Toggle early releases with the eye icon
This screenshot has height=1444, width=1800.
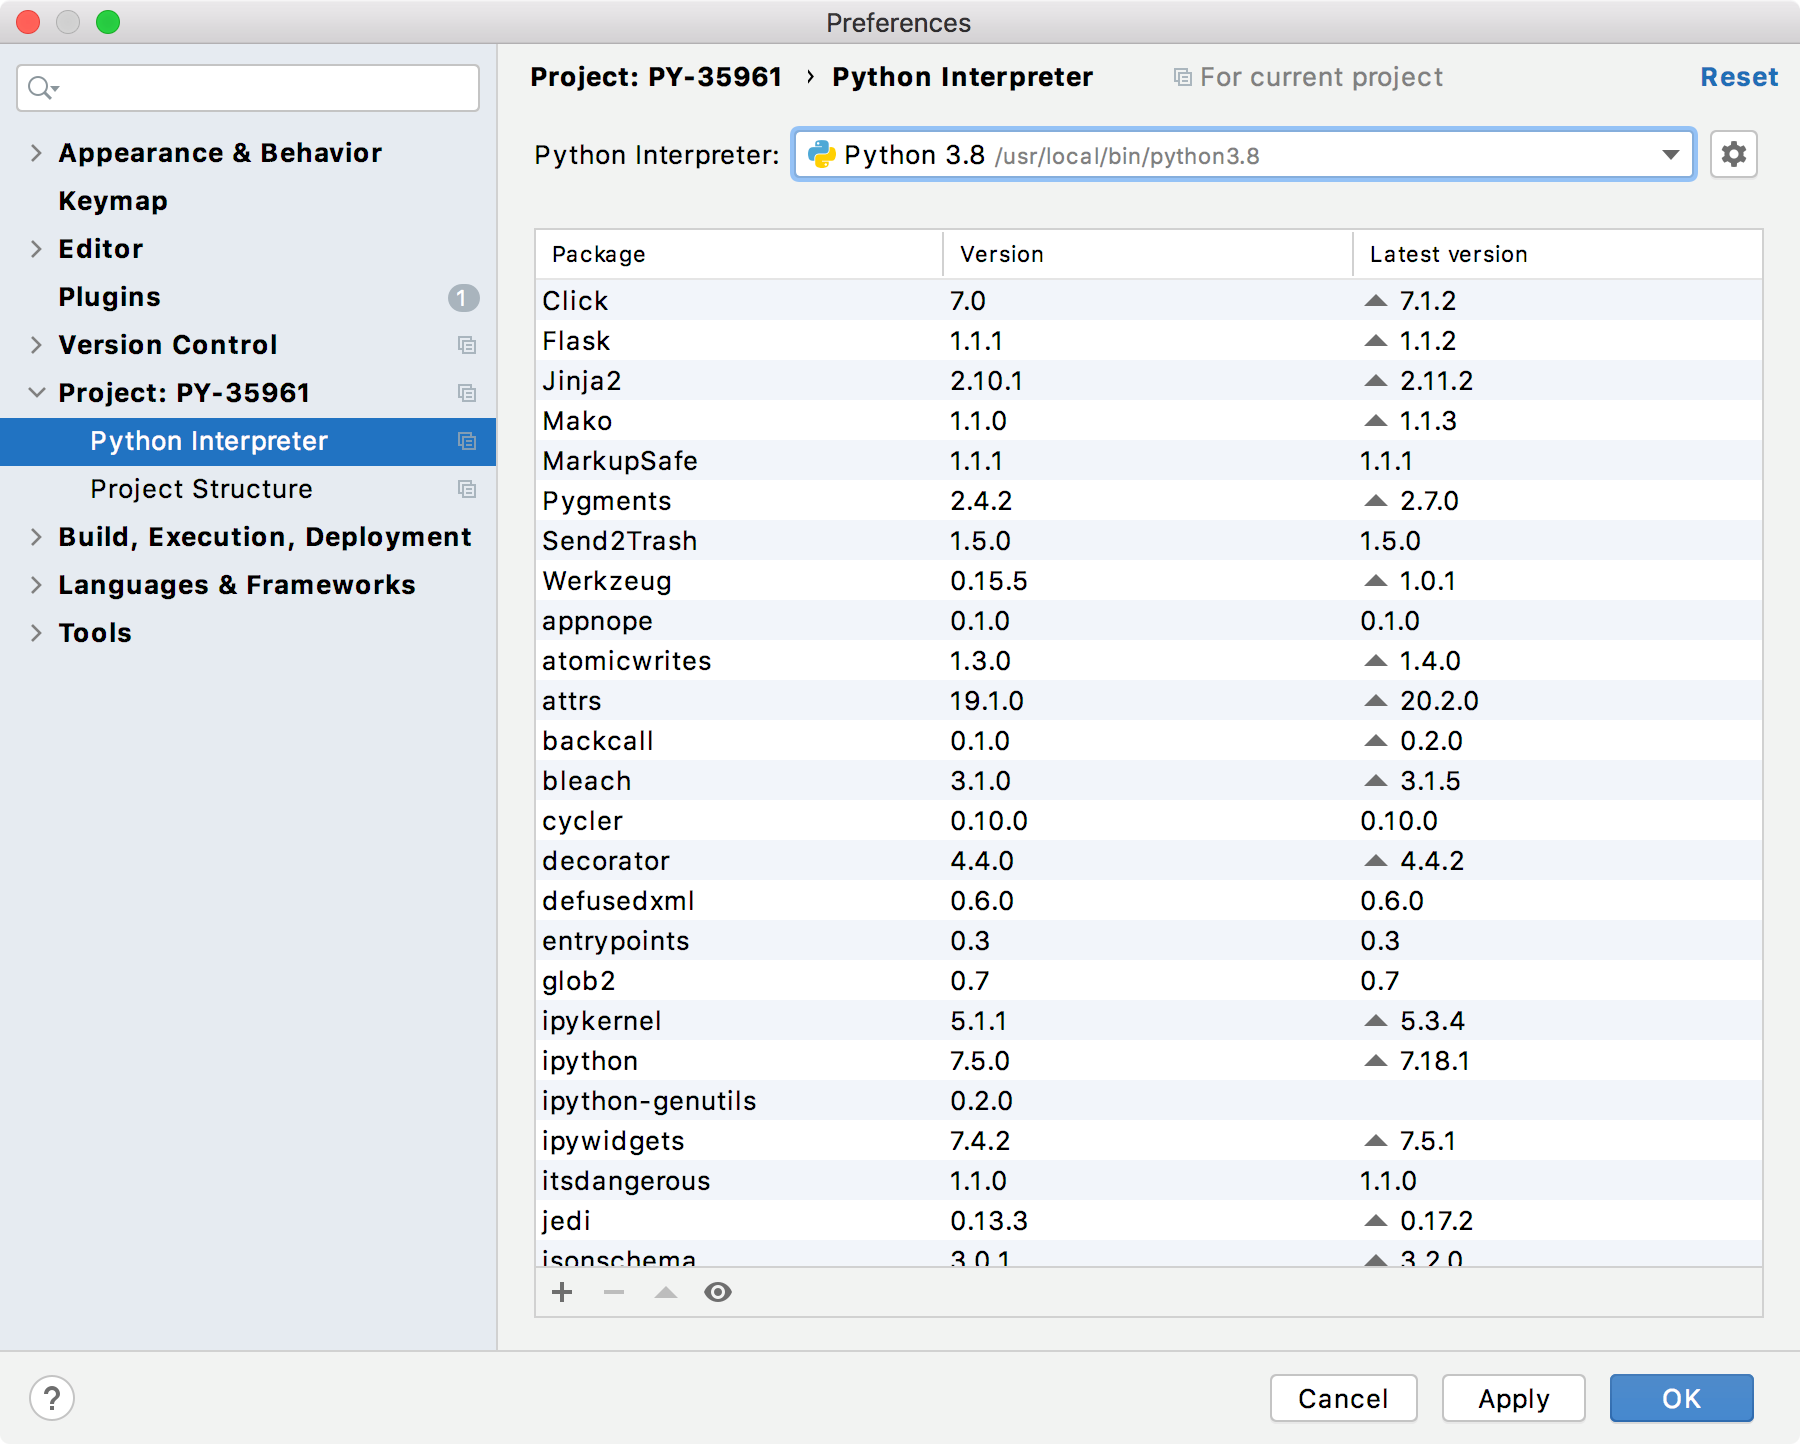click(718, 1292)
